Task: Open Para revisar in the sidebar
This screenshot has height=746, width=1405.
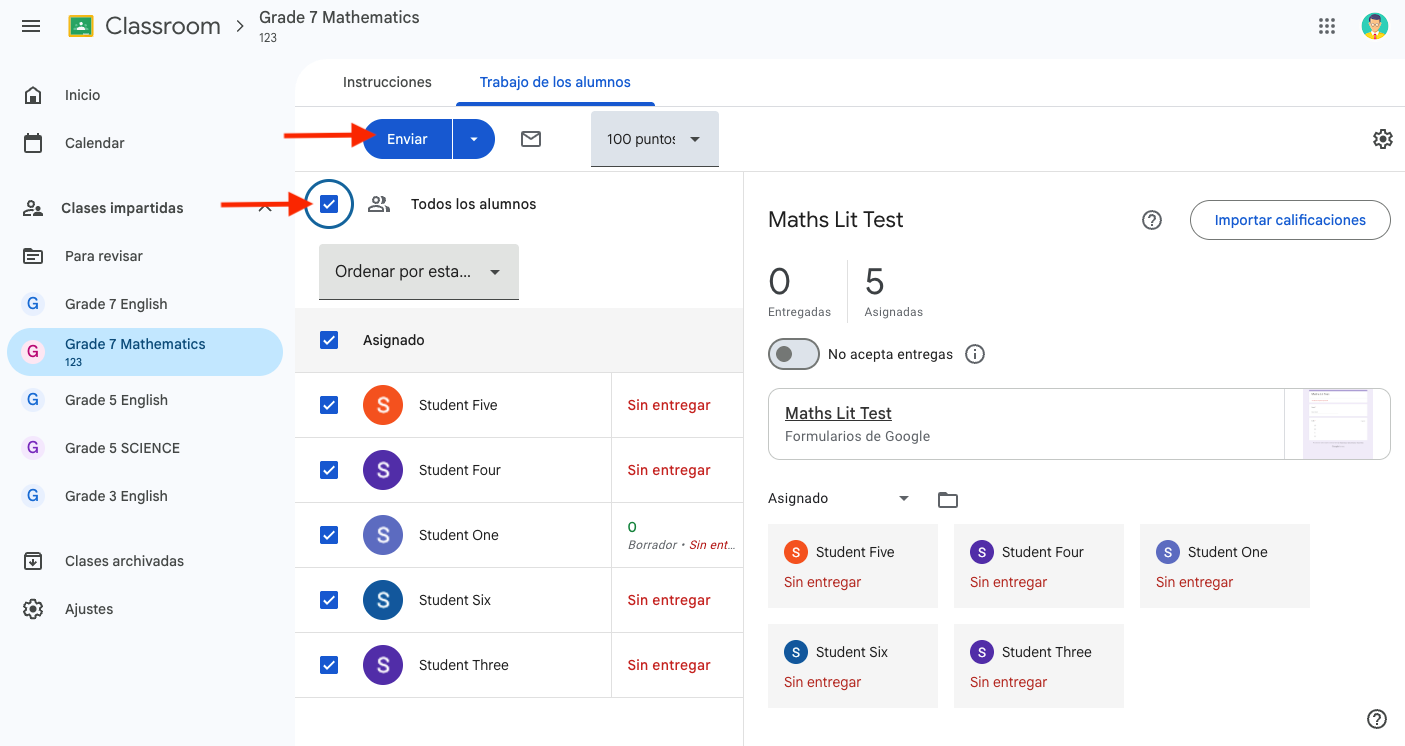Action: point(104,256)
